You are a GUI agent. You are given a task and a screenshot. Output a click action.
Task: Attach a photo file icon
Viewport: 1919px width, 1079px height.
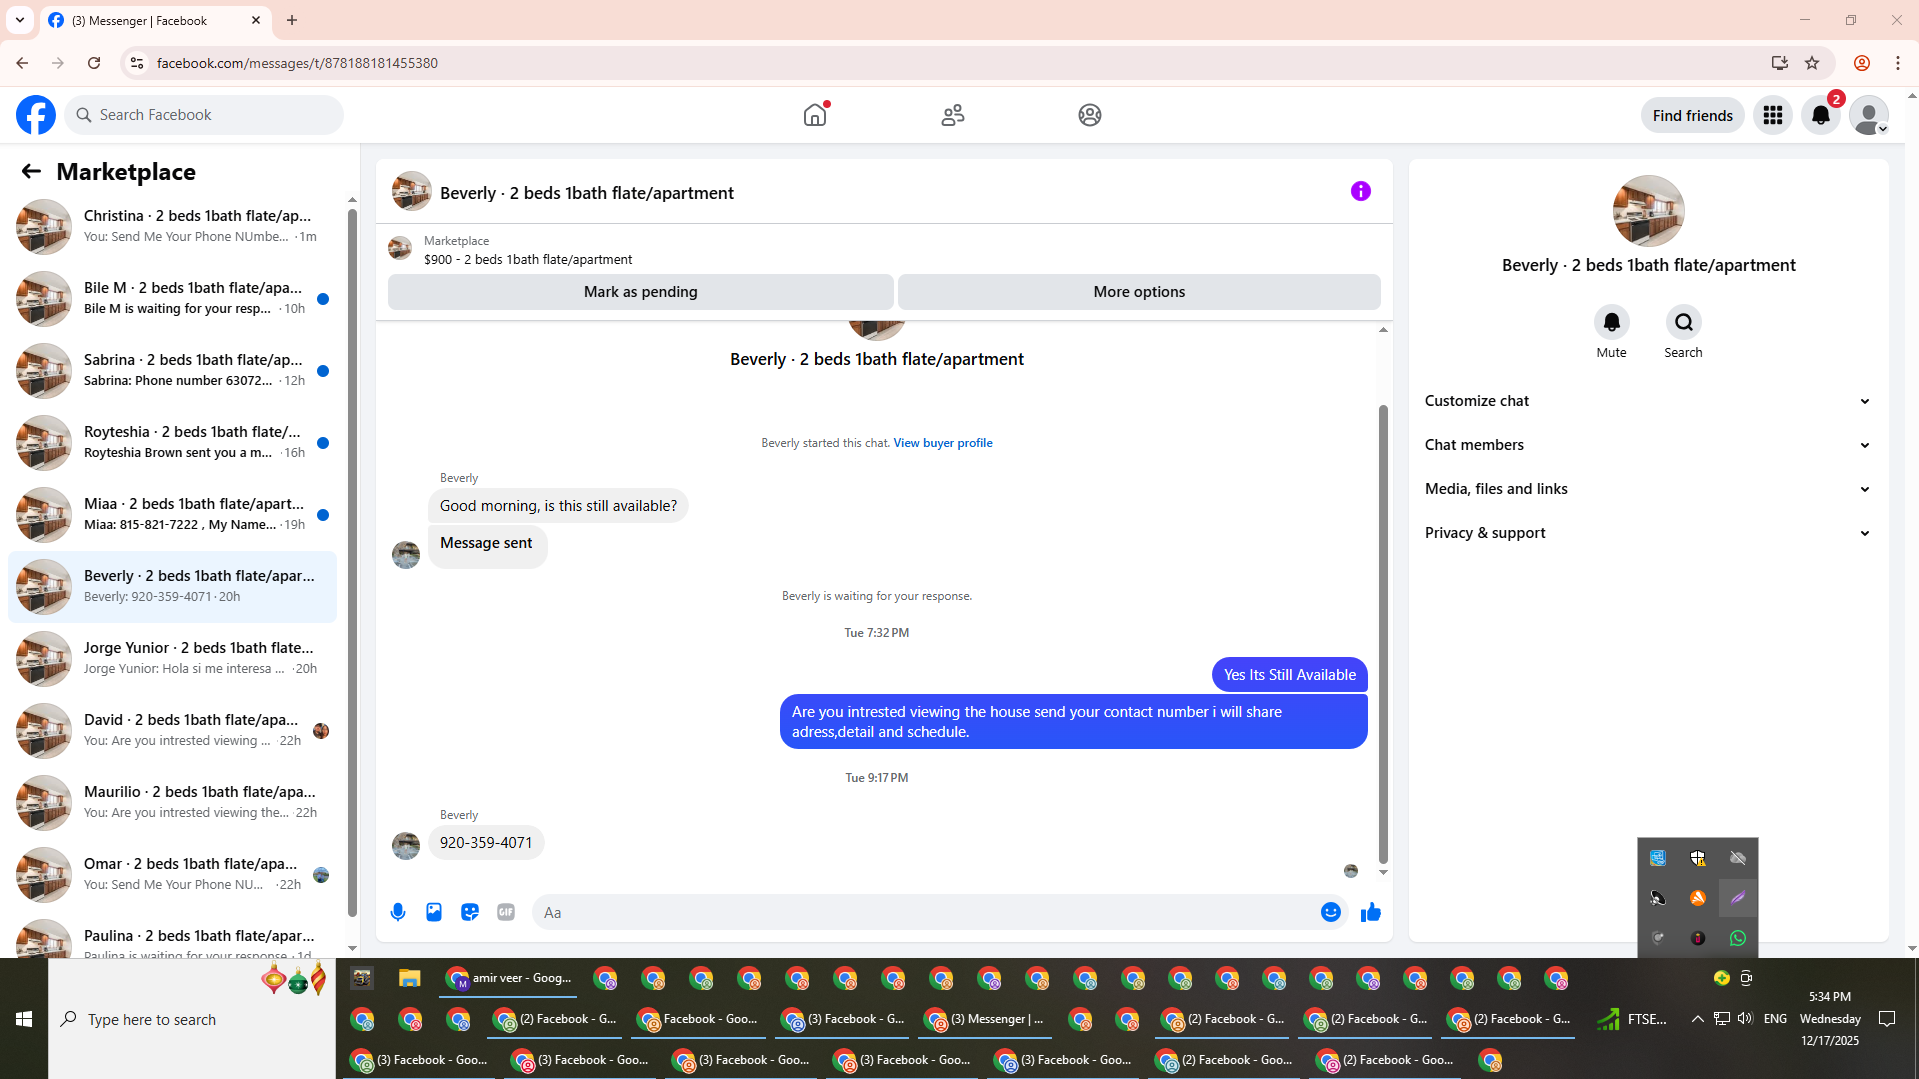434,912
